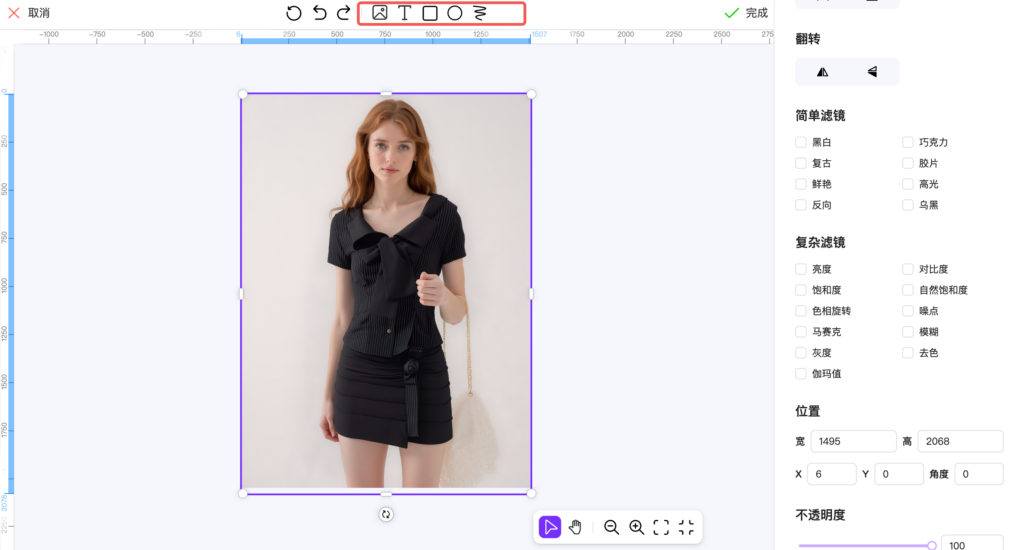Enable the 鲜艳 filter checkbox
1024x550 pixels.
(x=801, y=184)
